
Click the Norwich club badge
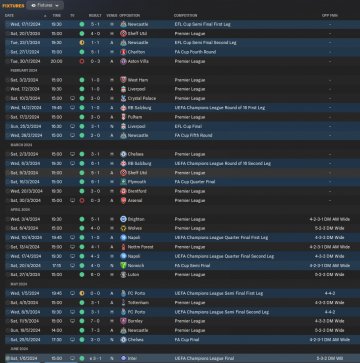[x=123, y=266]
